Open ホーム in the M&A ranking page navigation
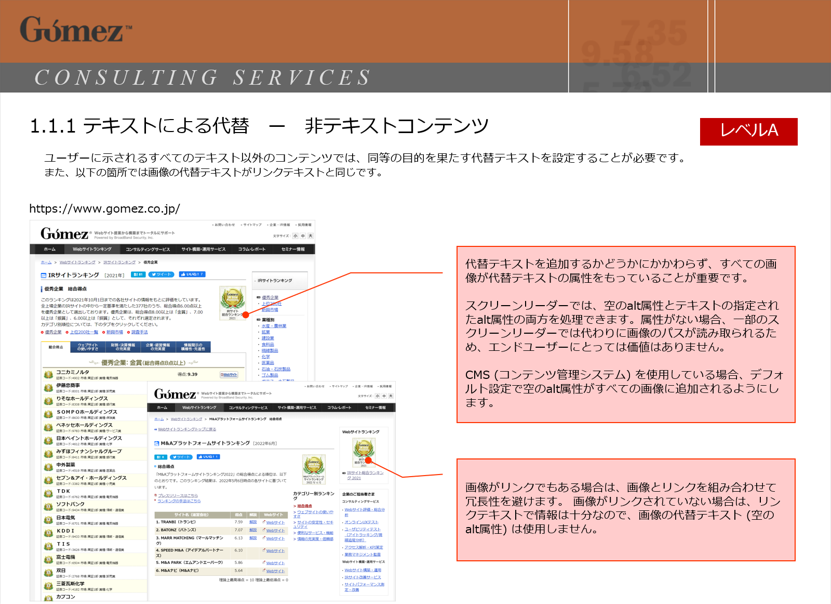Screen dimensions: 831x604 tap(162, 407)
